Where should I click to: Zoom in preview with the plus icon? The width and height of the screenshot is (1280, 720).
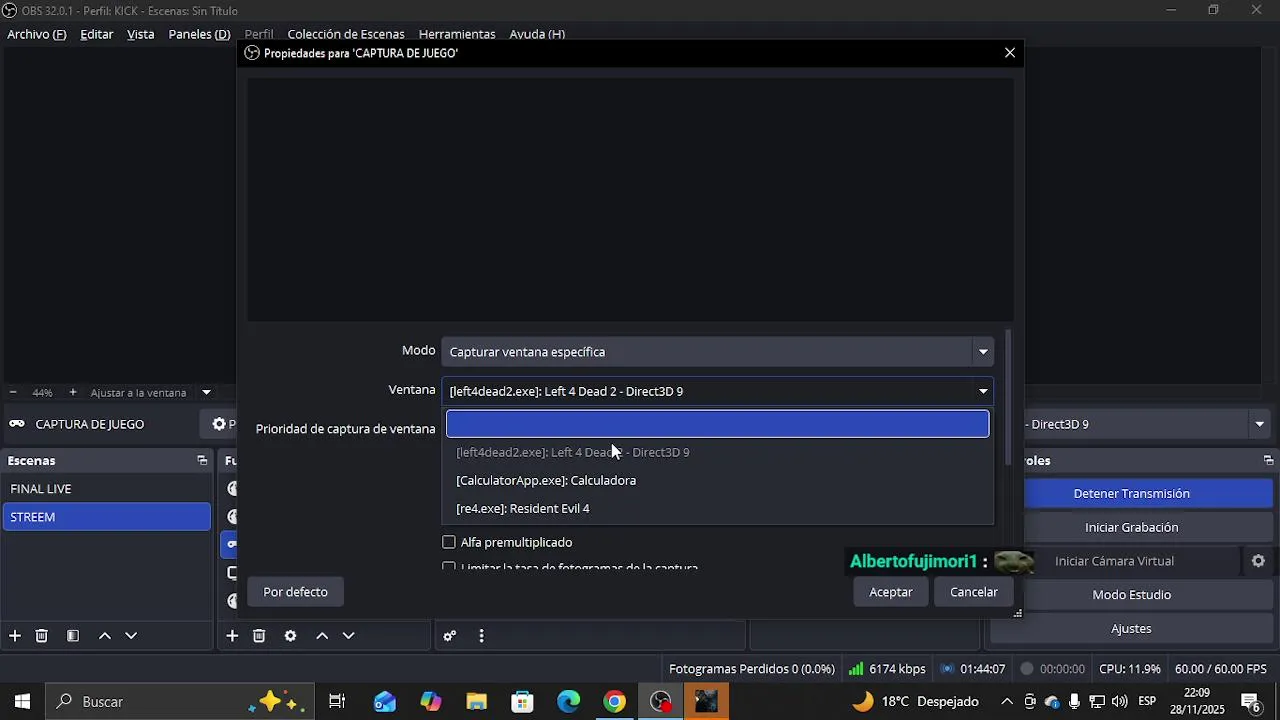point(72,393)
